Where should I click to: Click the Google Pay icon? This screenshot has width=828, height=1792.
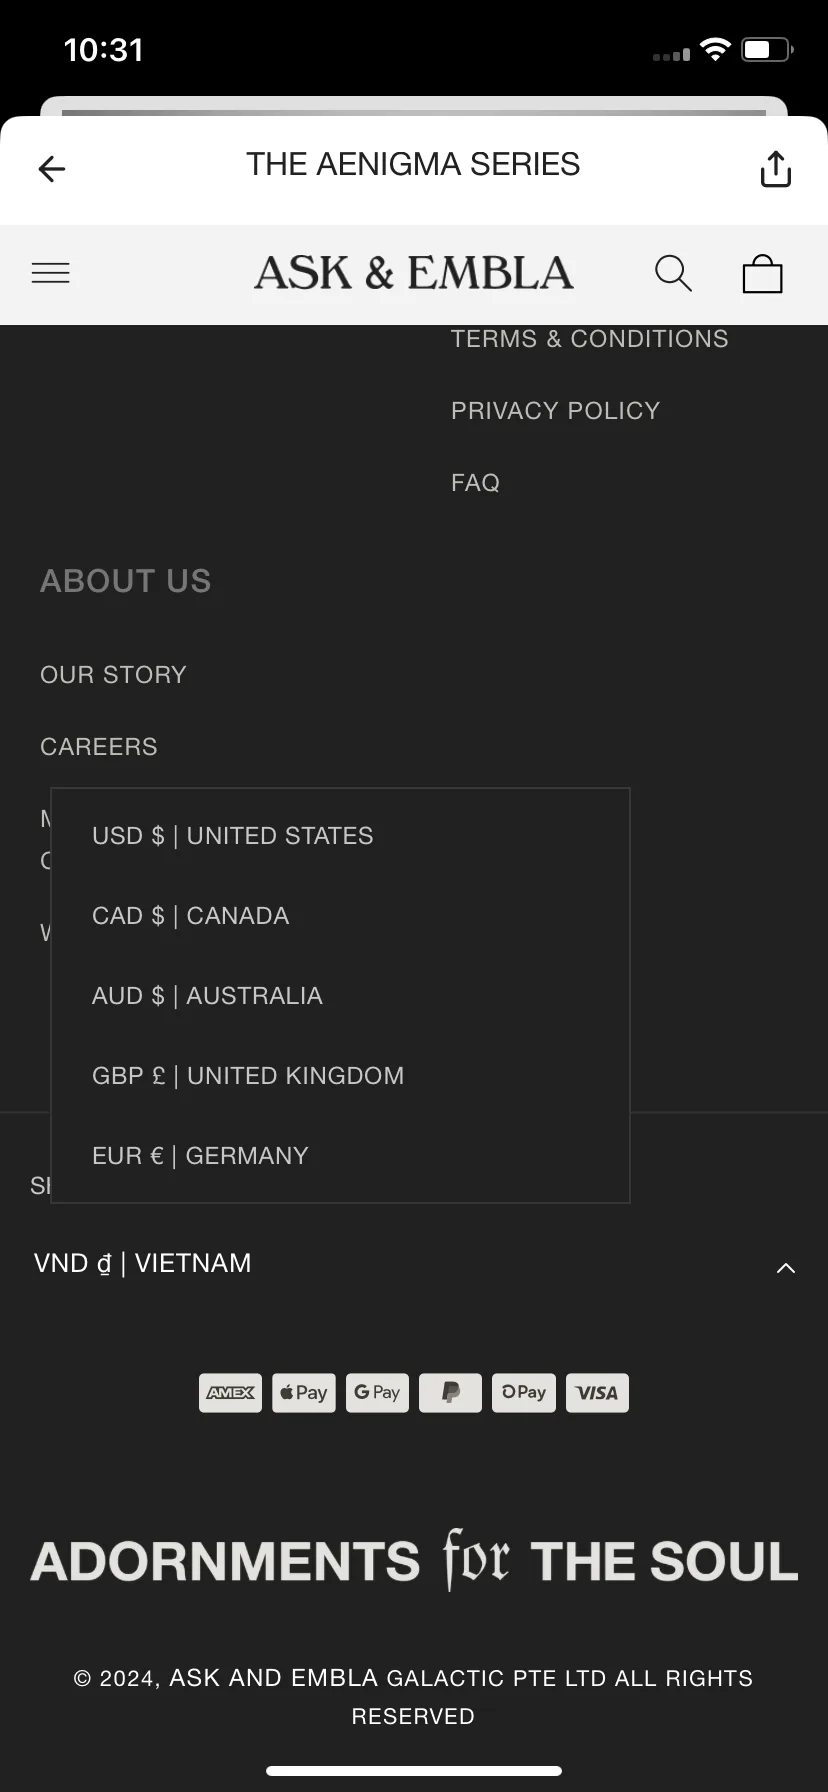(377, 1392)
